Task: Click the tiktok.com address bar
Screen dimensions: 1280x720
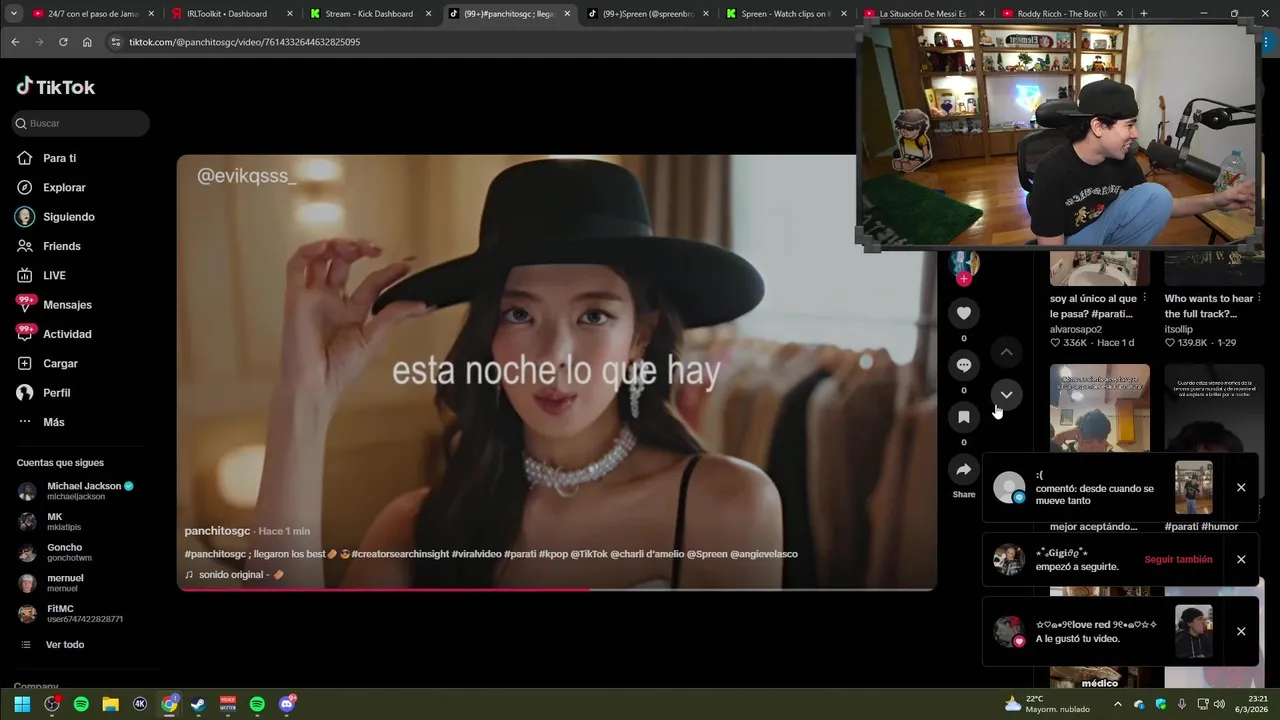Action: tap(480, 42)
